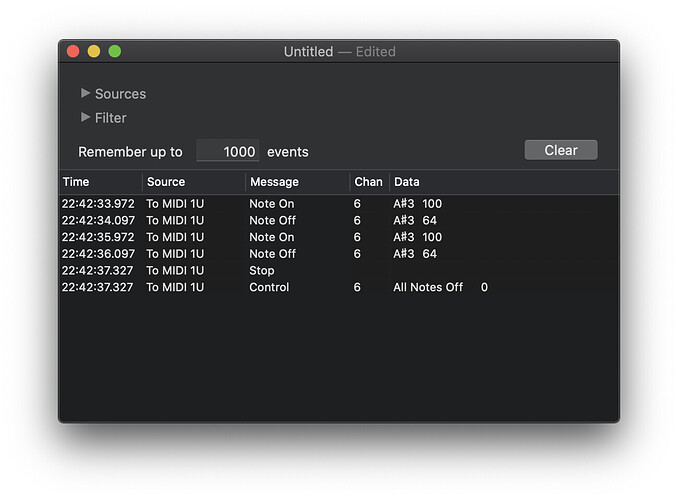Click the Source column header
This screenshot has width=678, height=500.
(x=194, y=182)
